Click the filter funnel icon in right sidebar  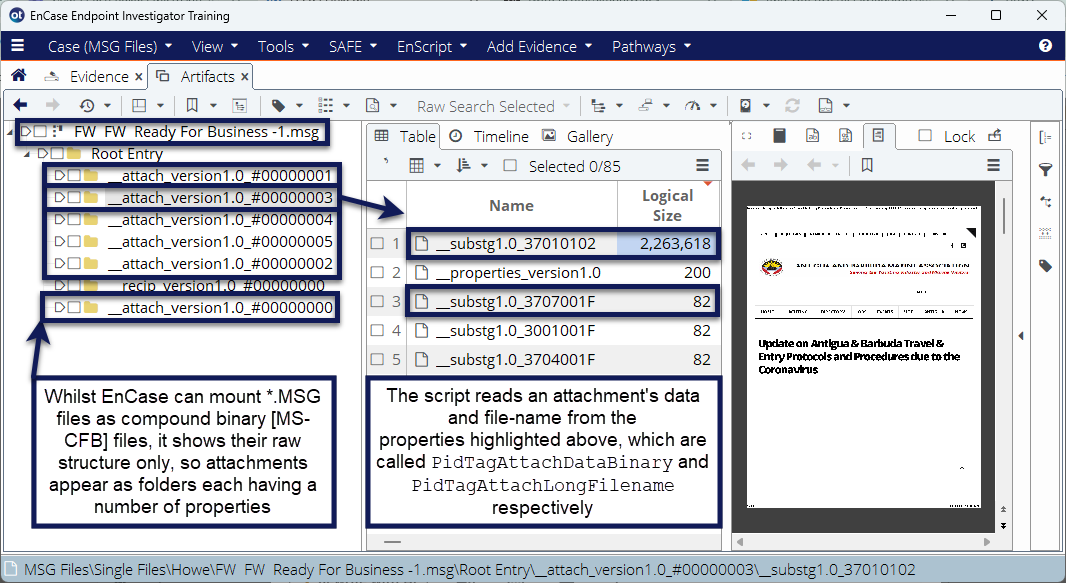pyautogui.click(x=1046, y=169)
